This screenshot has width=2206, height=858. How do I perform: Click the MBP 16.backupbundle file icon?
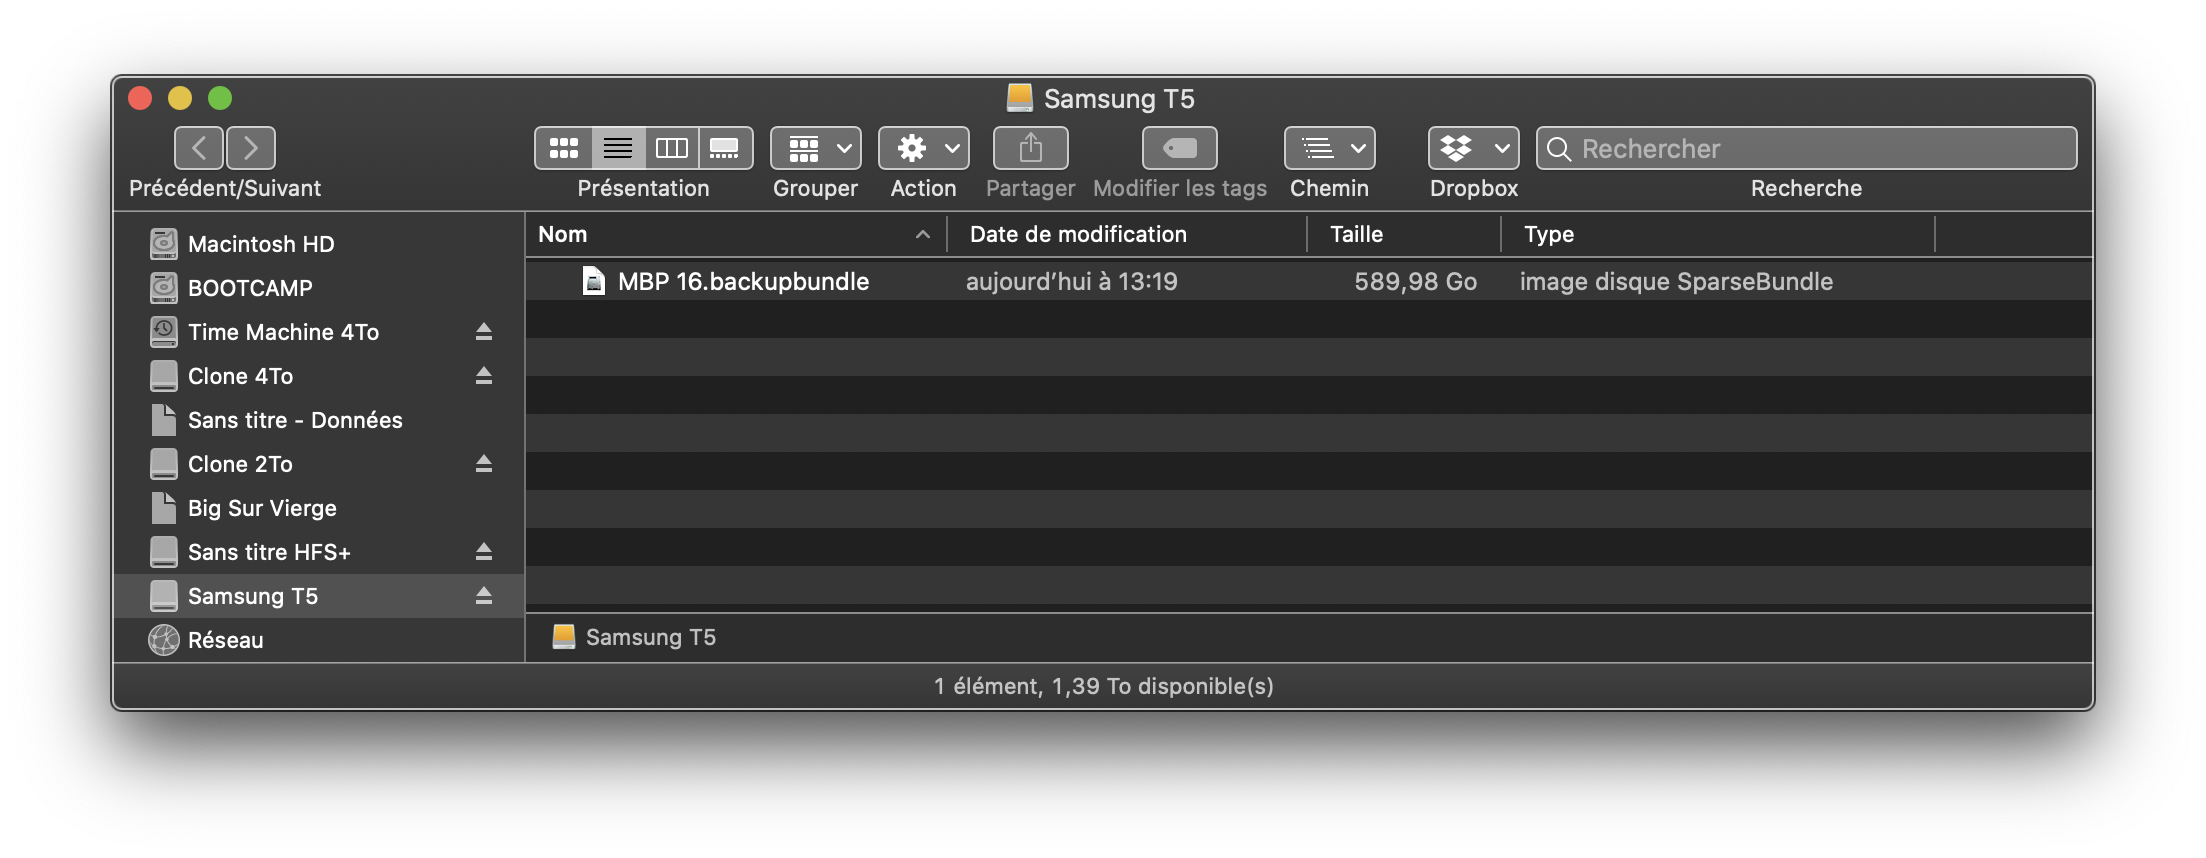click(594, 281)
